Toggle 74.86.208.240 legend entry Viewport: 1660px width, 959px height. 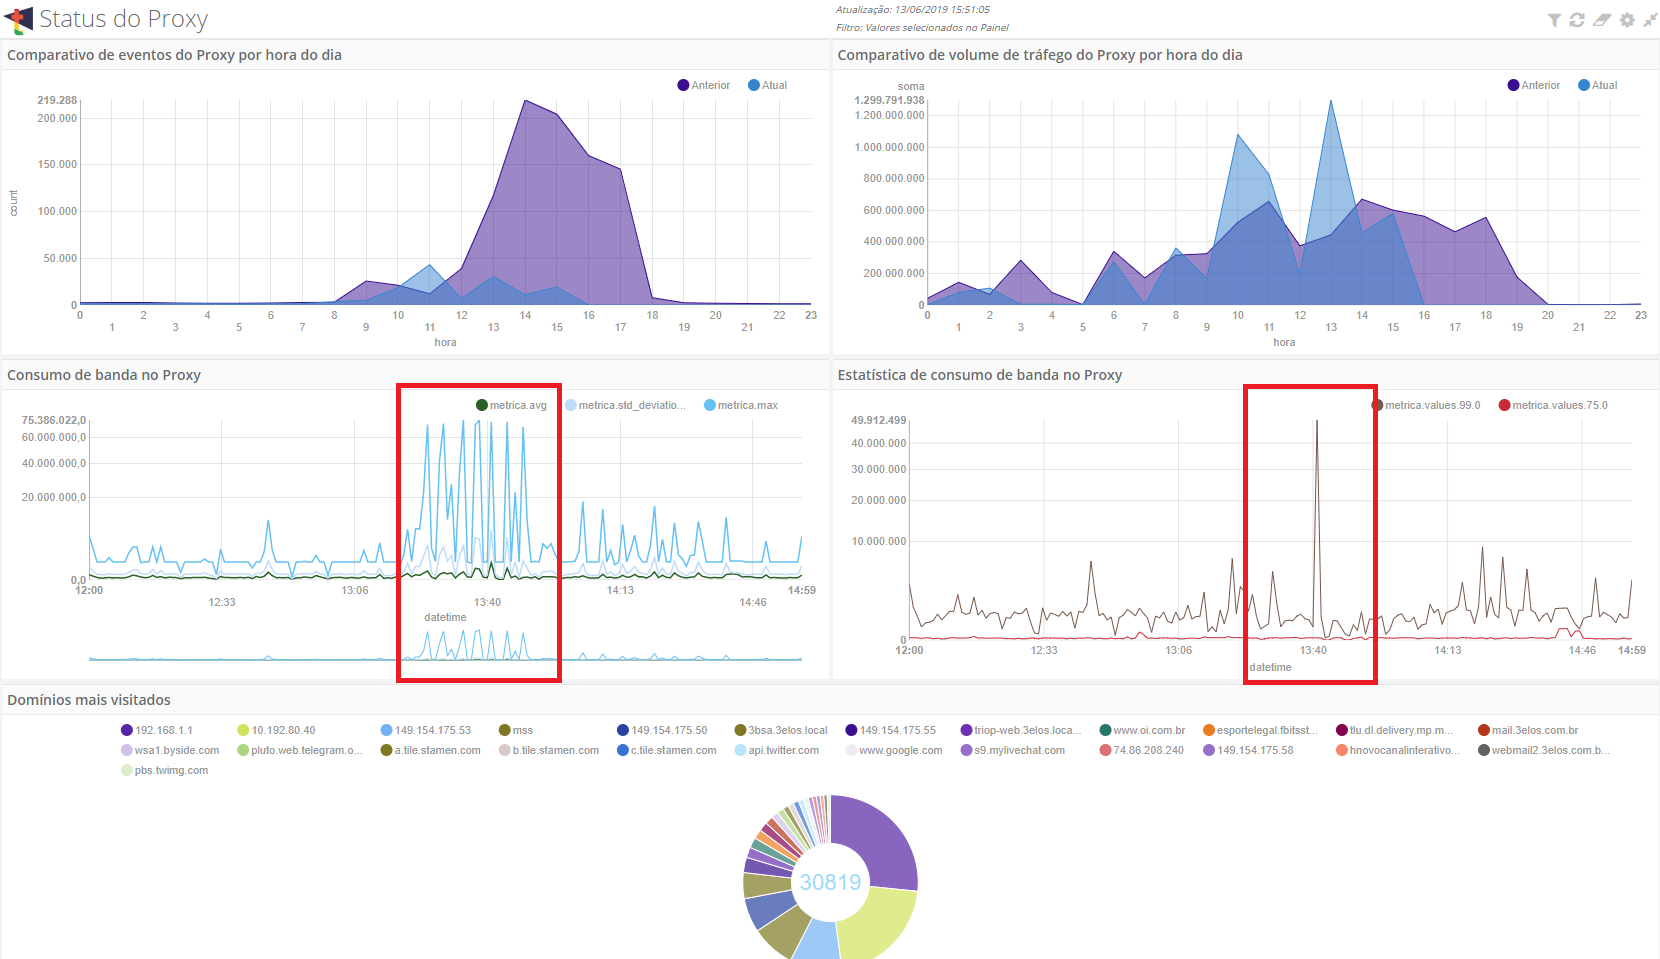[1141, 750]
